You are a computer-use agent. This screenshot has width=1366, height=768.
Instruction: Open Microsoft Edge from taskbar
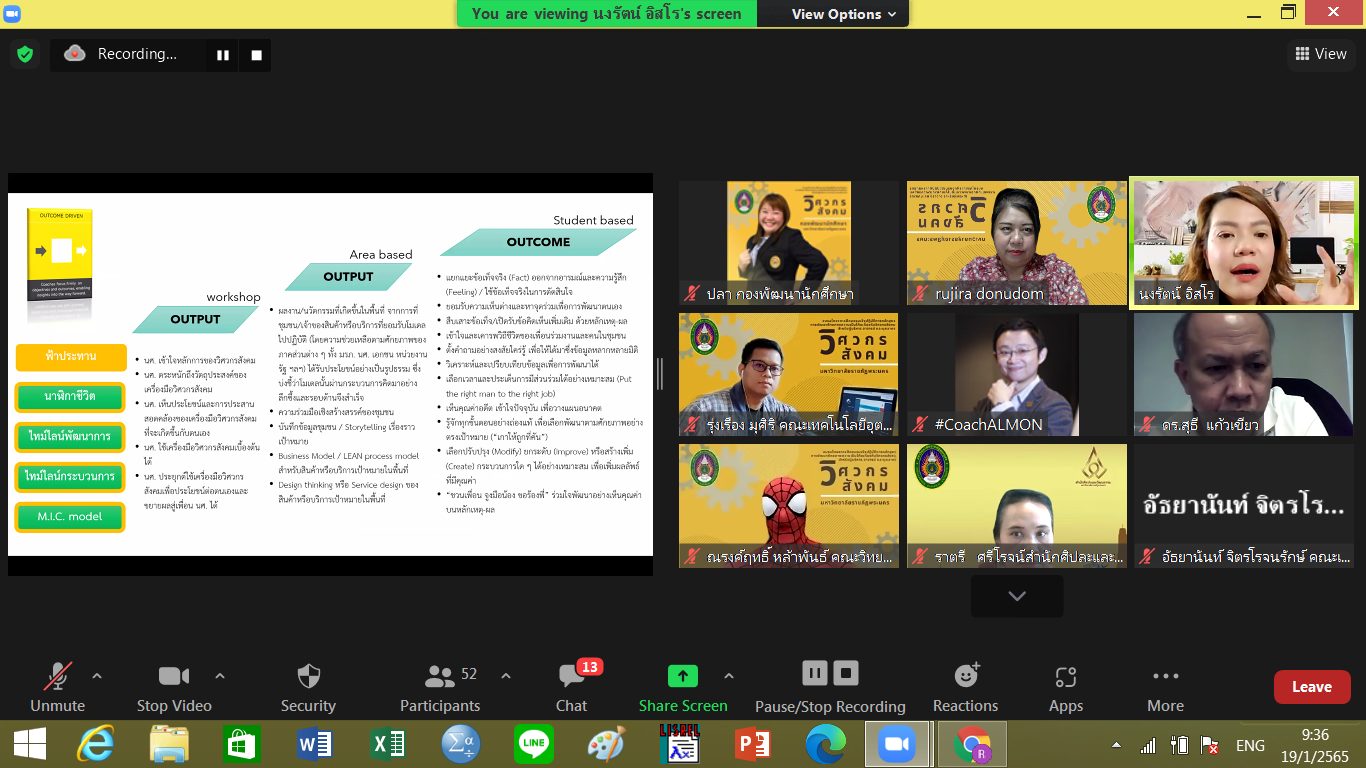coord(825,745)
